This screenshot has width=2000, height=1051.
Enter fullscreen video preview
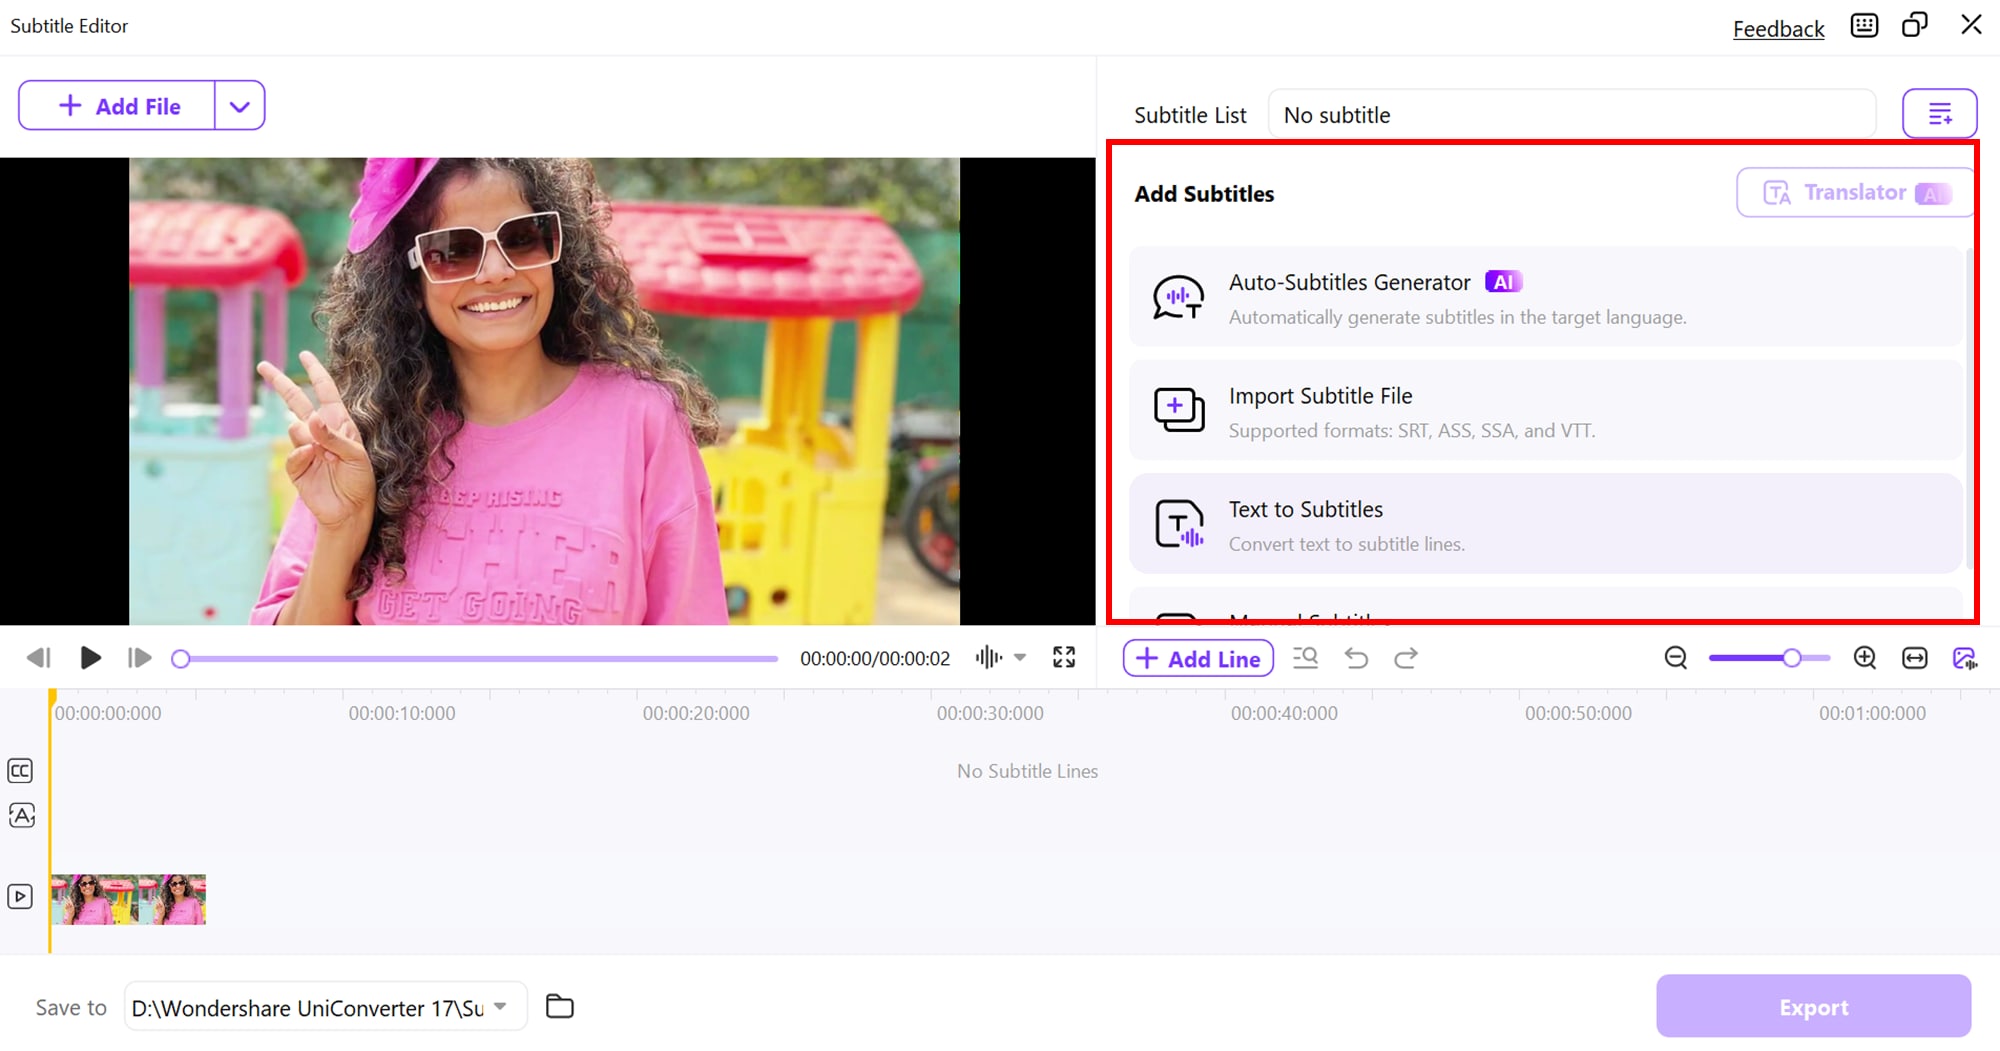click(1064, 657)
